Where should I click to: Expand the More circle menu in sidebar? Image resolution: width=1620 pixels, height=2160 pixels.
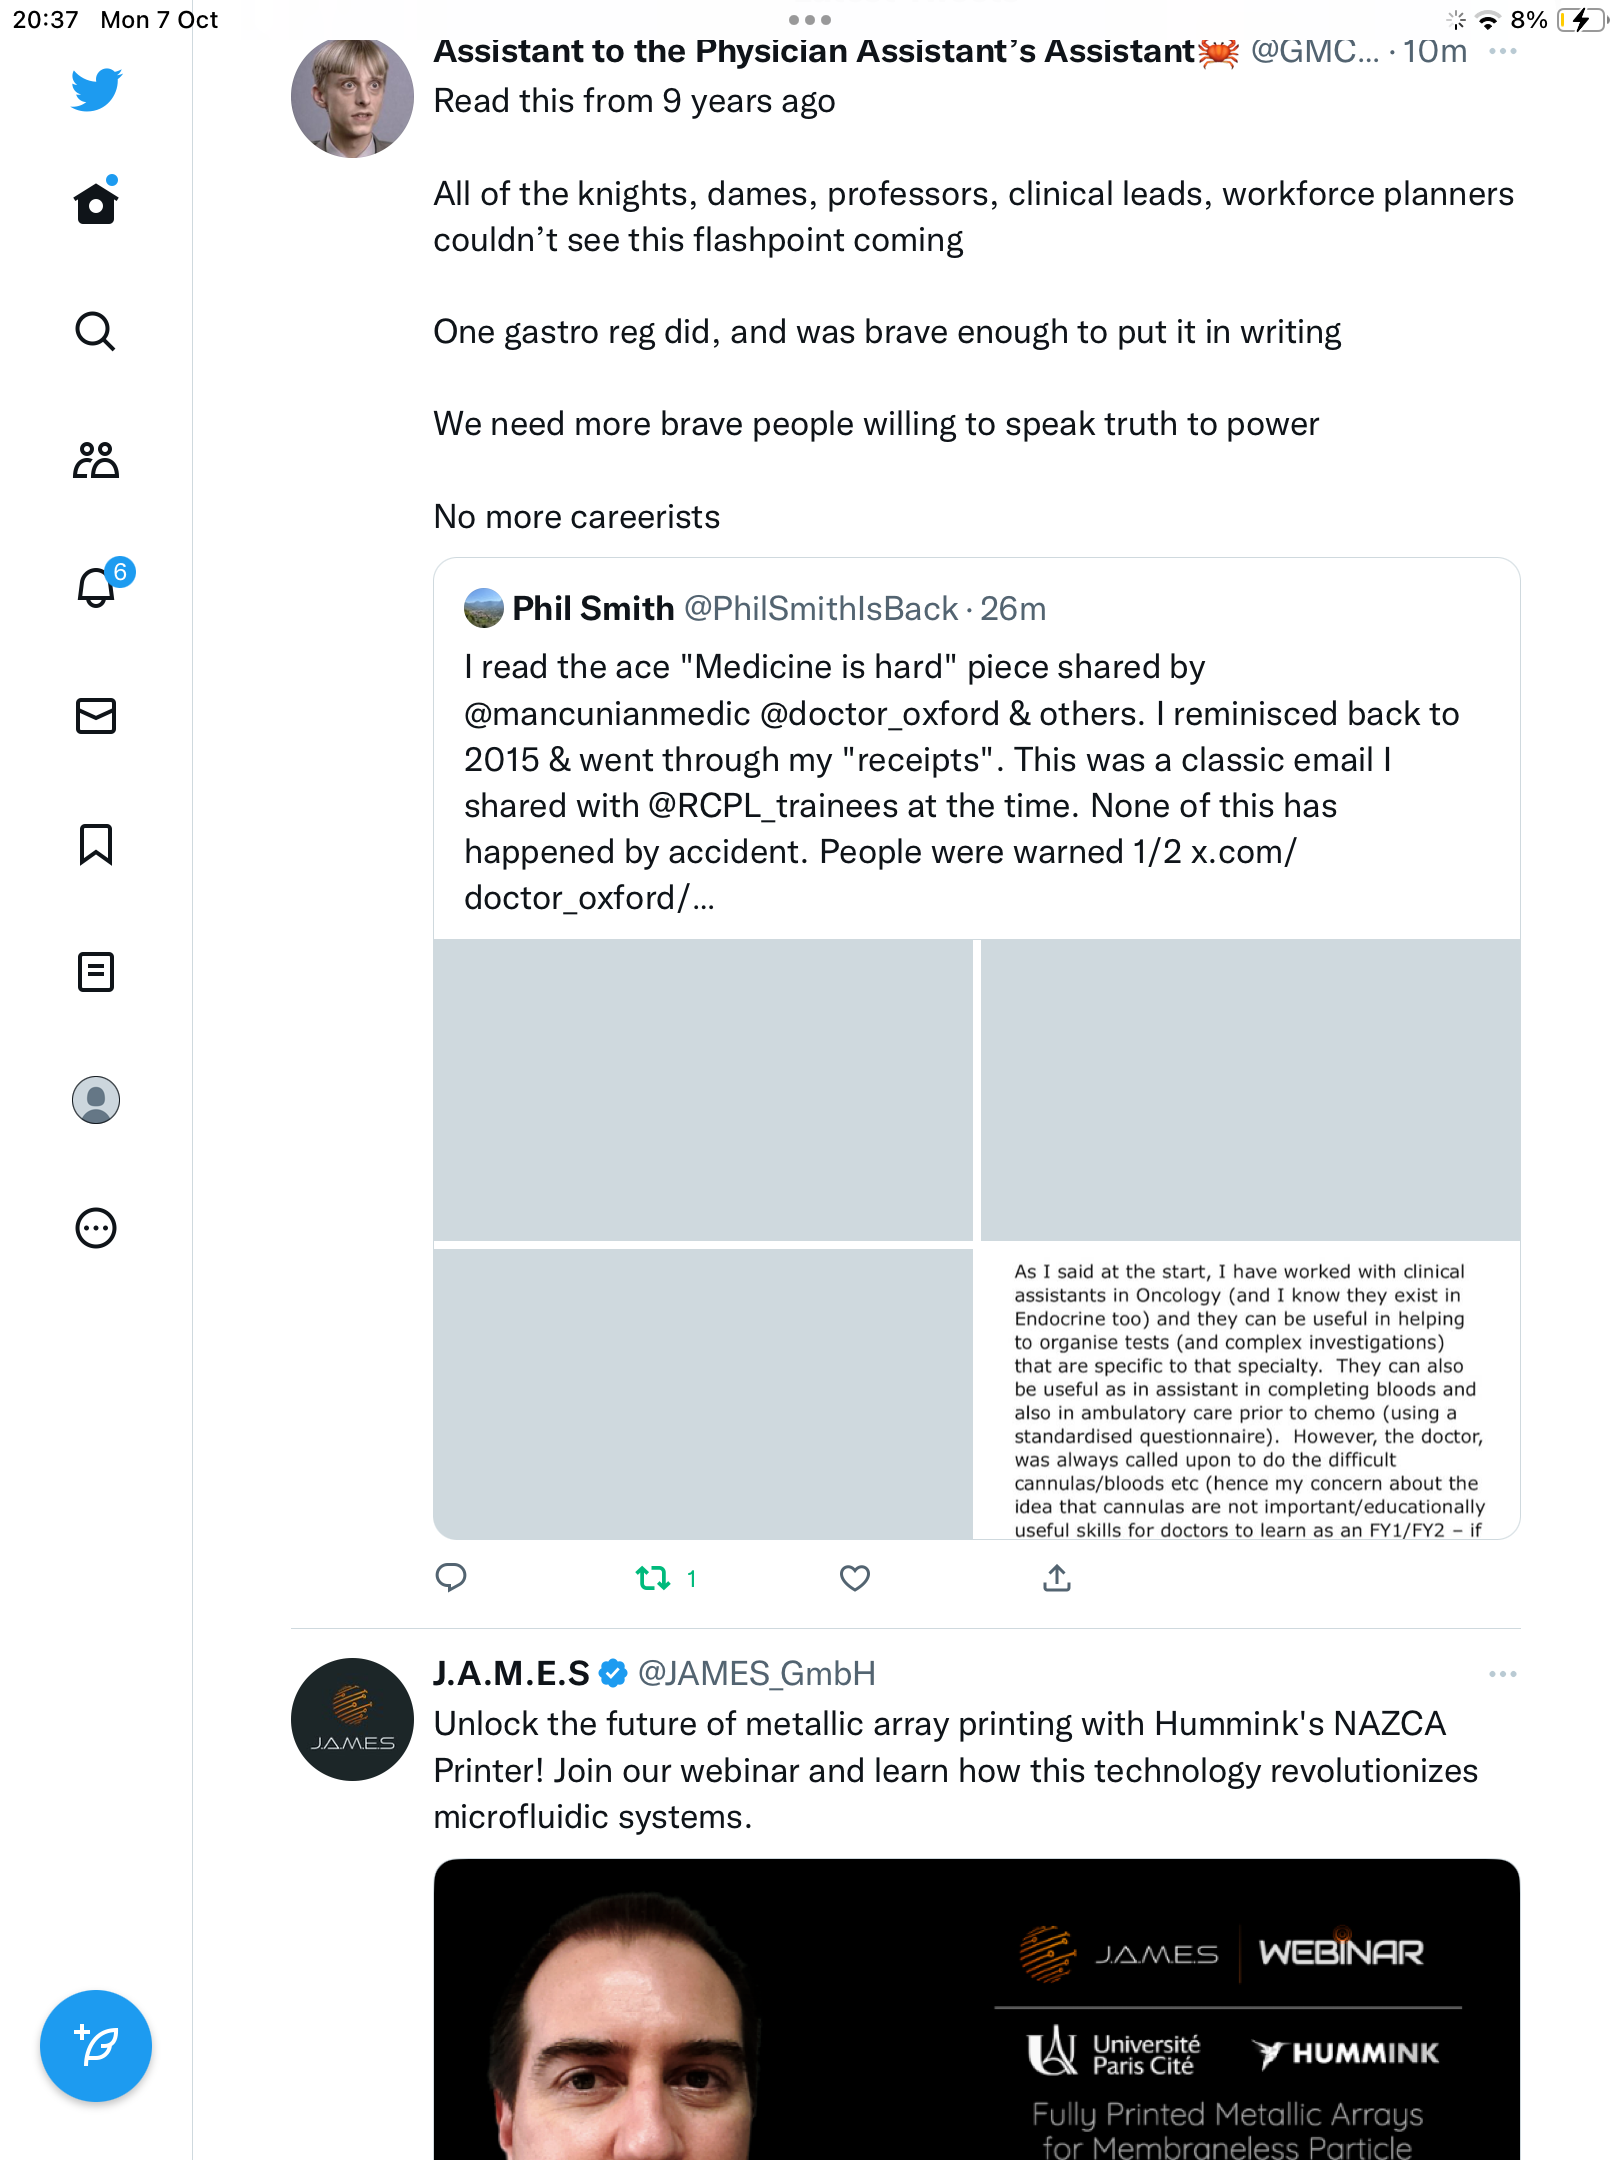(96, 1228)
